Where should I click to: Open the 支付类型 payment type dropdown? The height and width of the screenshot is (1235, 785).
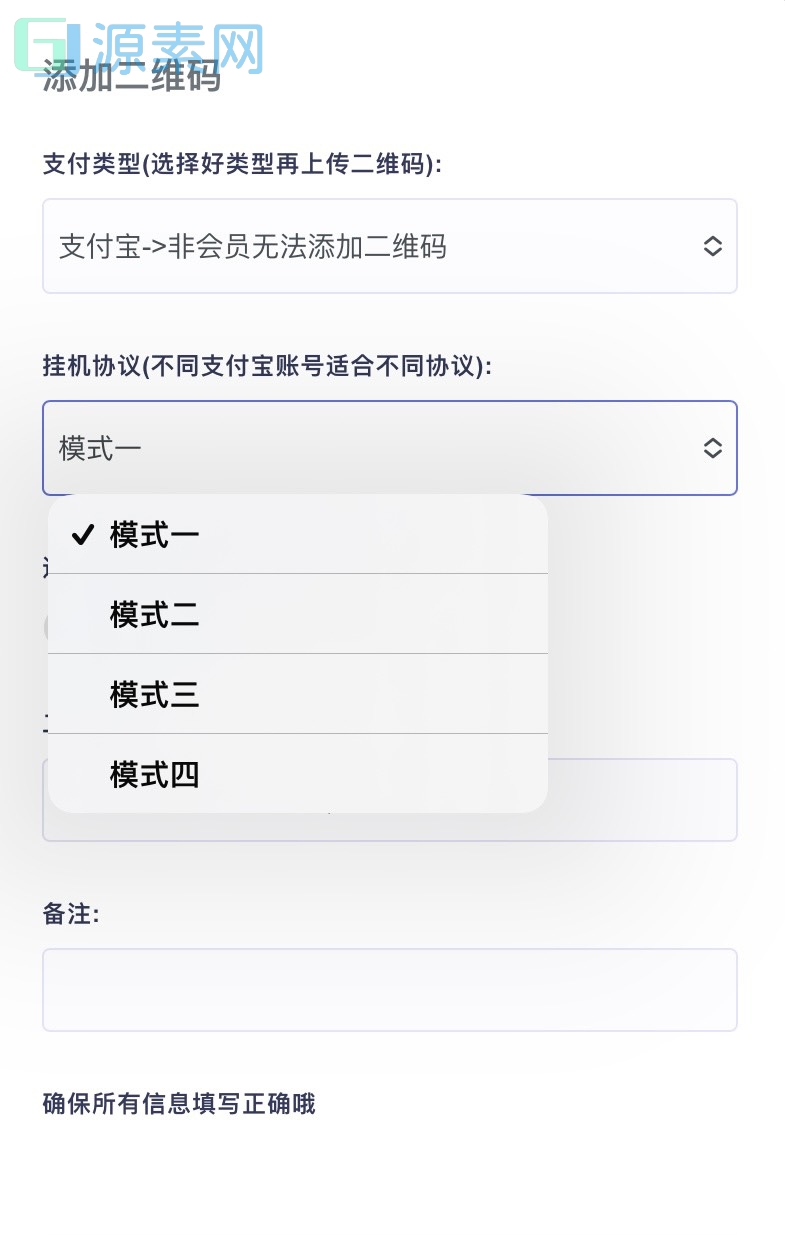click(390, 247)
